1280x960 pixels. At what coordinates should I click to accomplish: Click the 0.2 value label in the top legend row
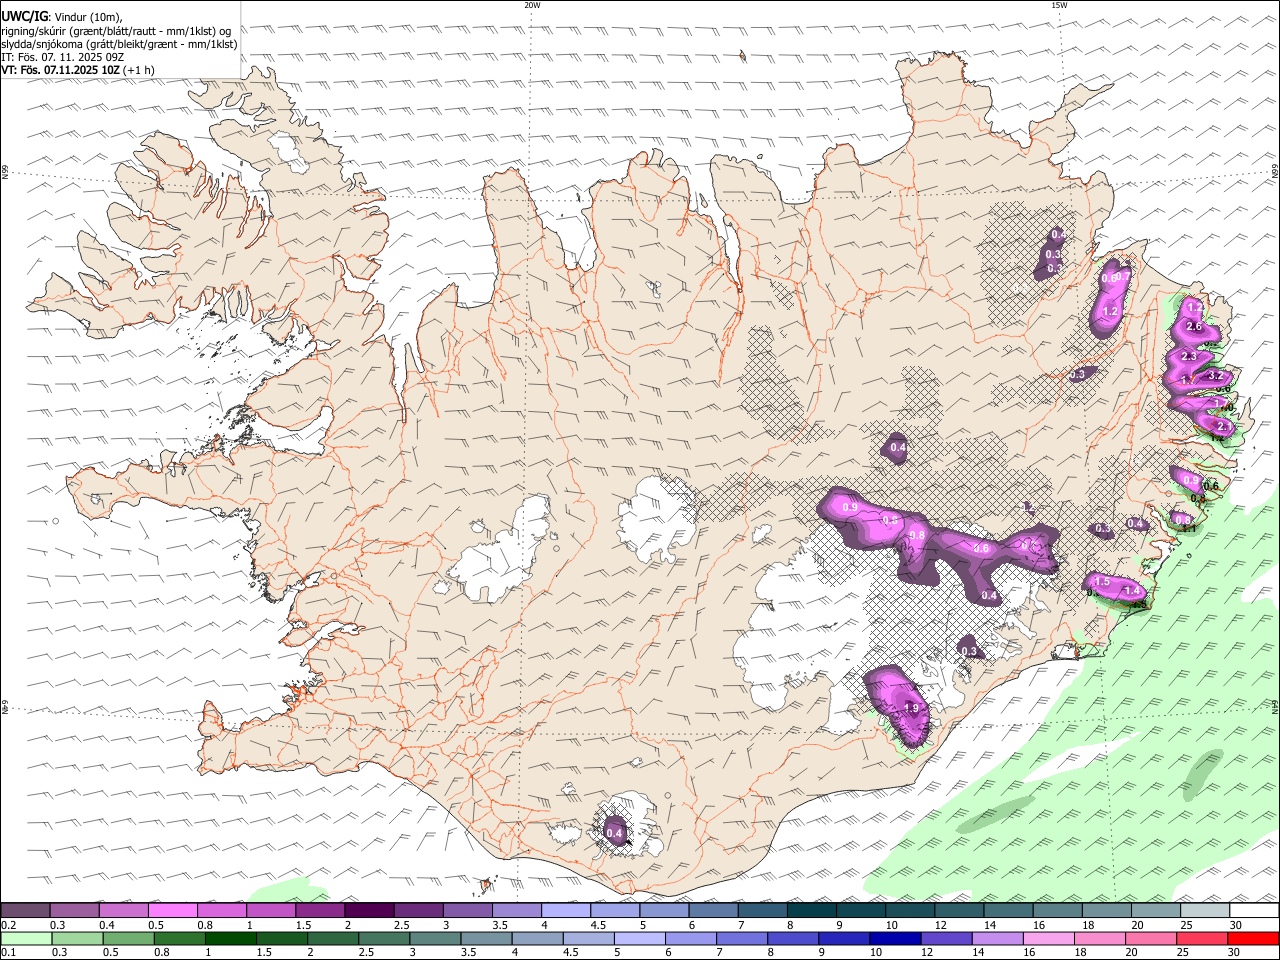point(8,925)
